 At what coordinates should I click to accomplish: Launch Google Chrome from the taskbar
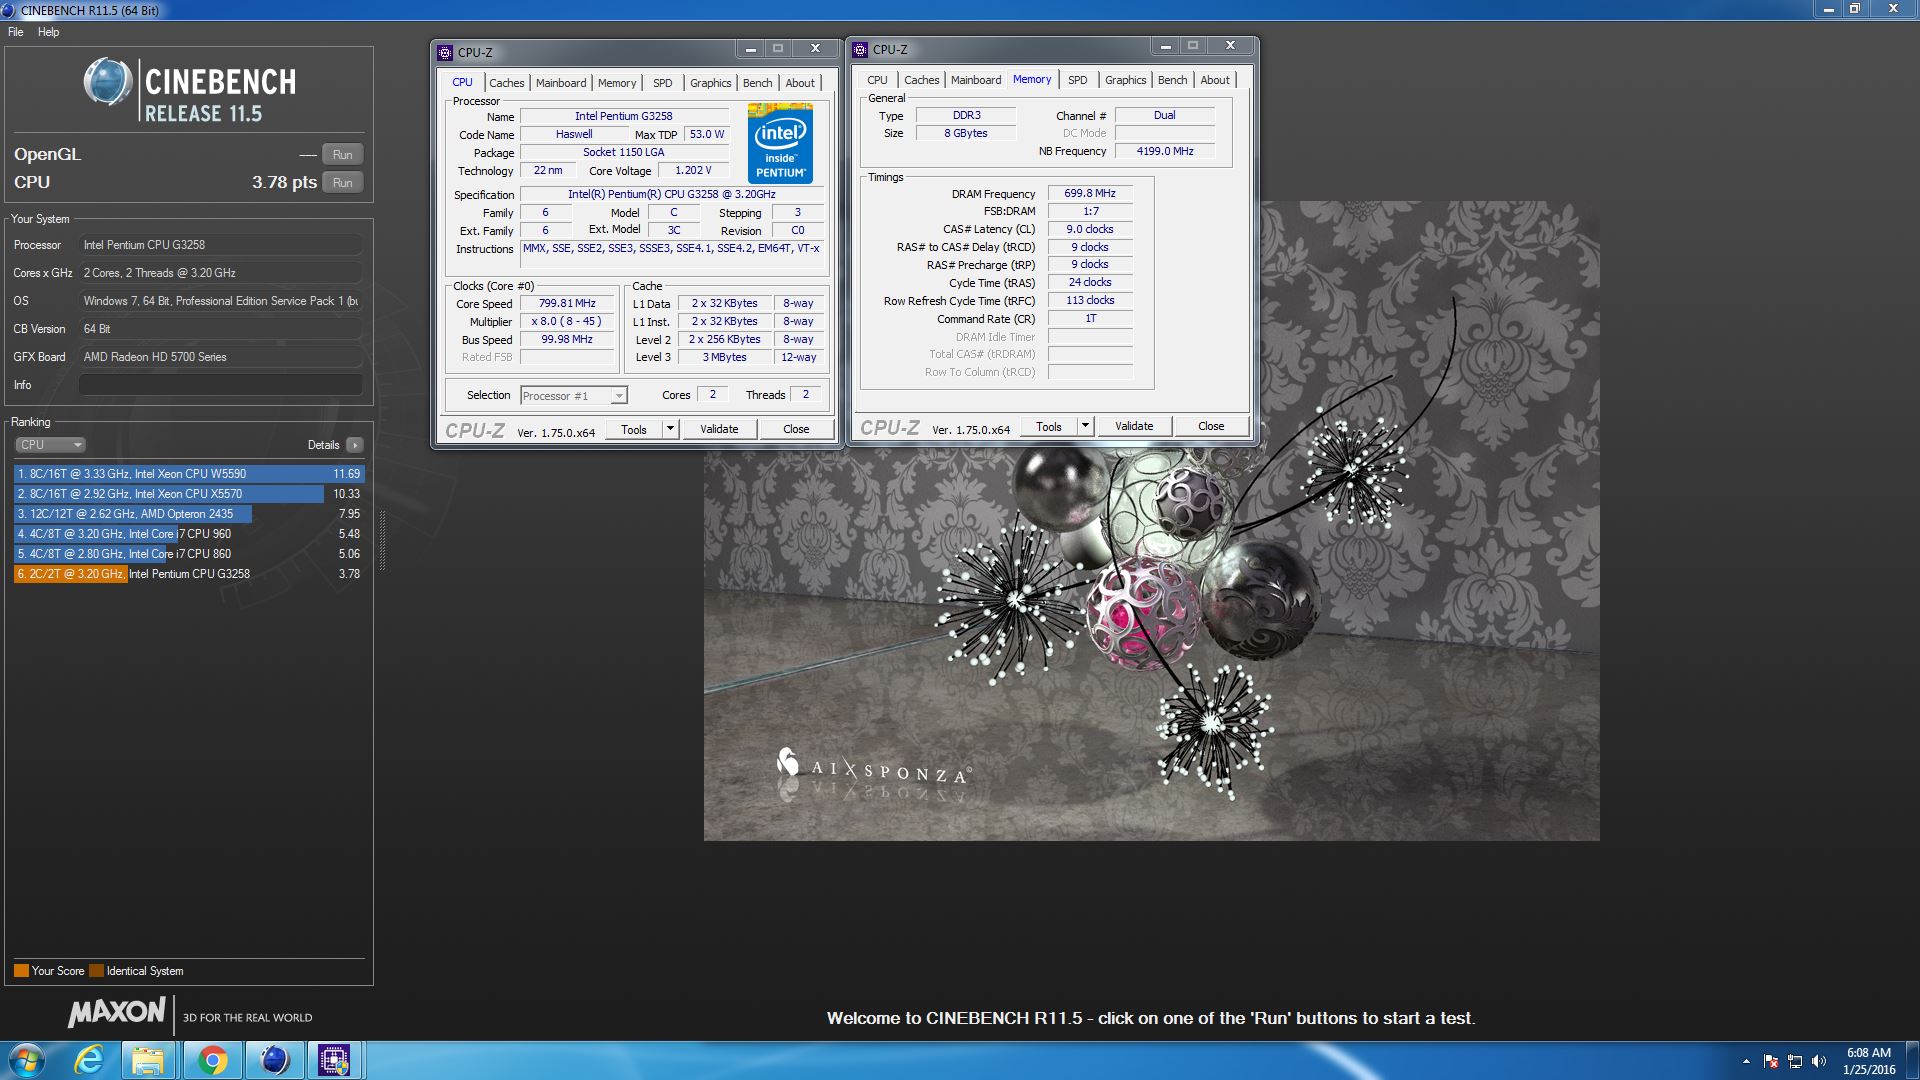click(x=212, y=1060)
